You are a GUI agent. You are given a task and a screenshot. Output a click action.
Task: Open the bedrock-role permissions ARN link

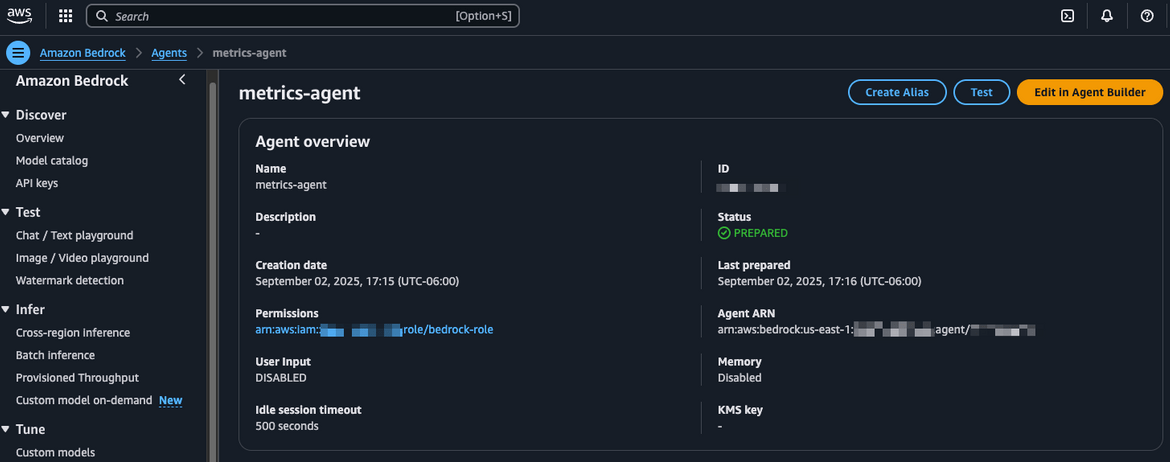click(x=375, y=329)
